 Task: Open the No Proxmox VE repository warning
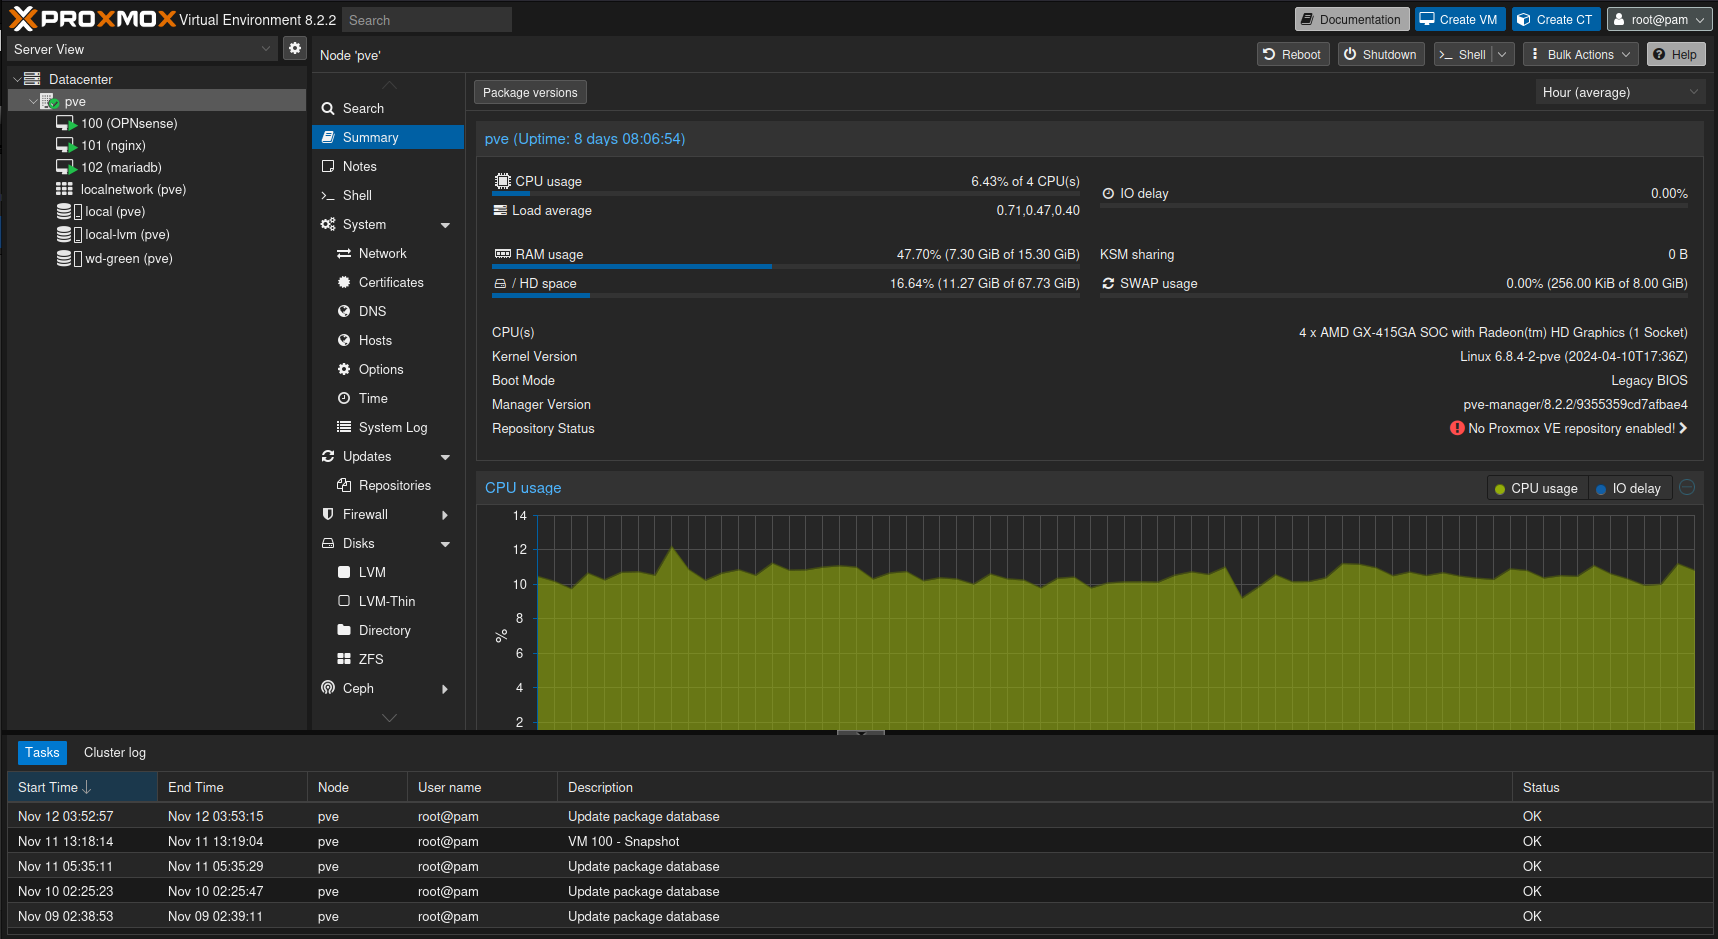coord(1569,428)
